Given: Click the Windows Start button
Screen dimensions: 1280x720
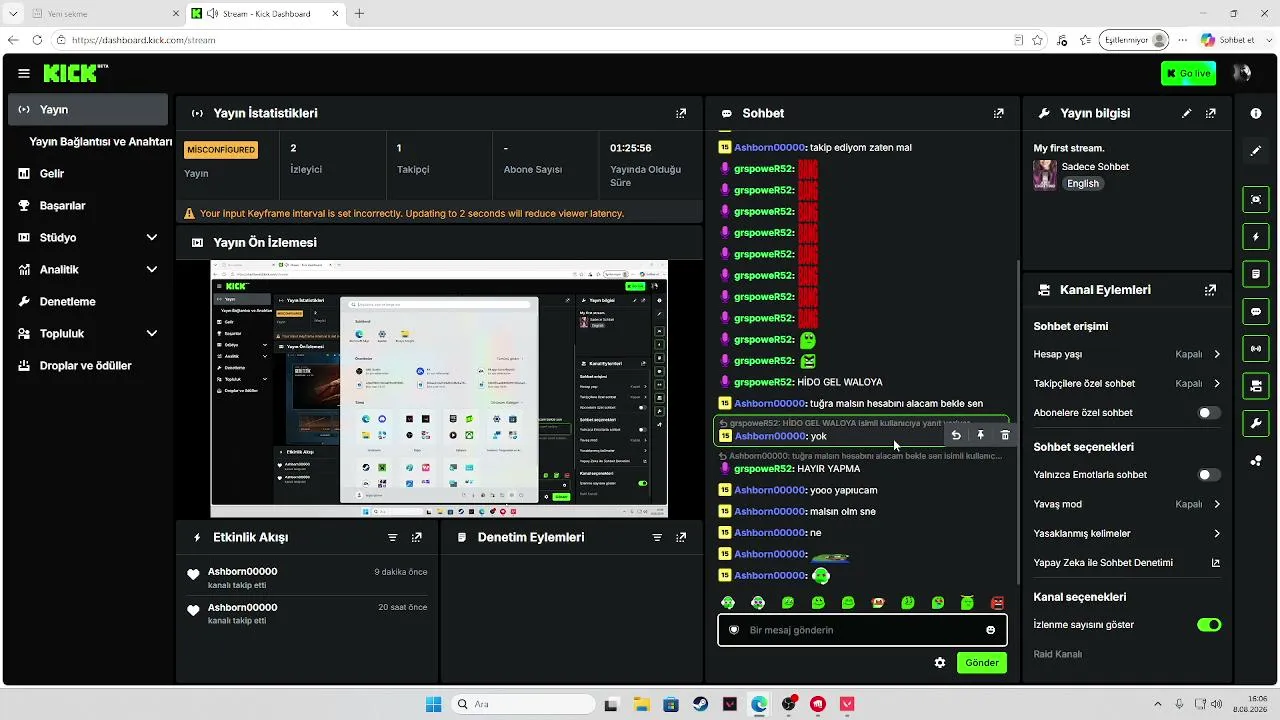Looking at the screenshot, I should pos(433,704).
